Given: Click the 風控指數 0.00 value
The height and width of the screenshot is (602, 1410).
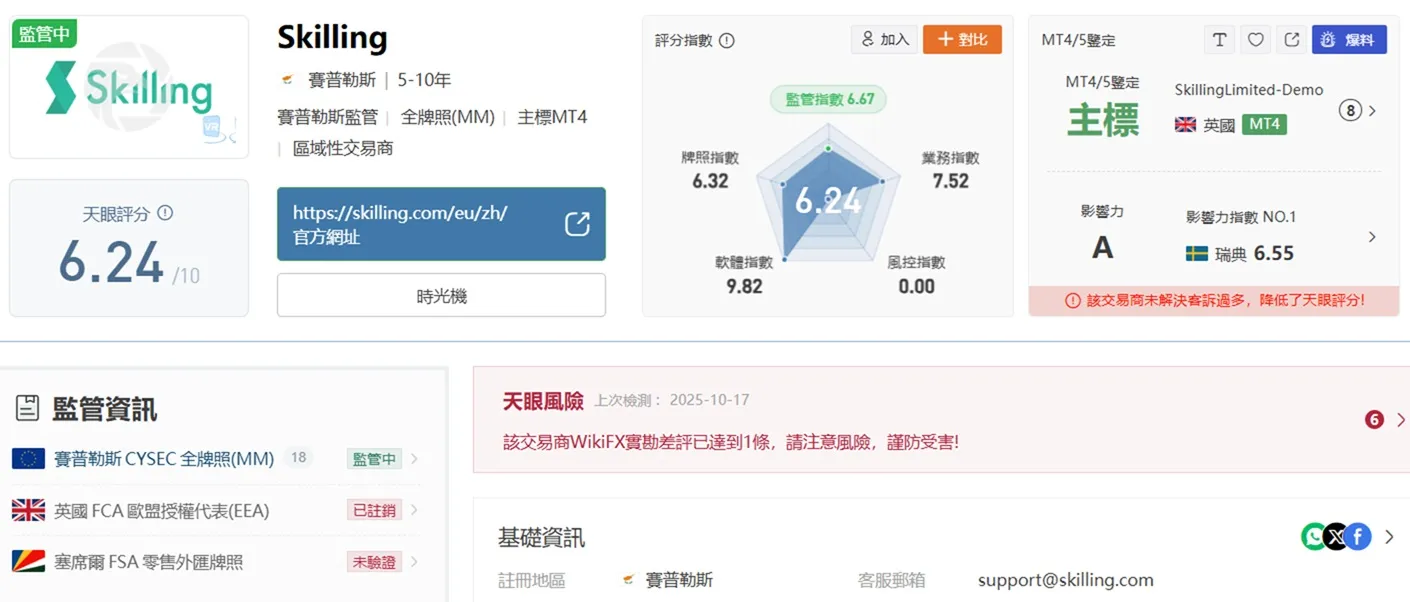Looking at the screenshot, I should click(916, 286).
